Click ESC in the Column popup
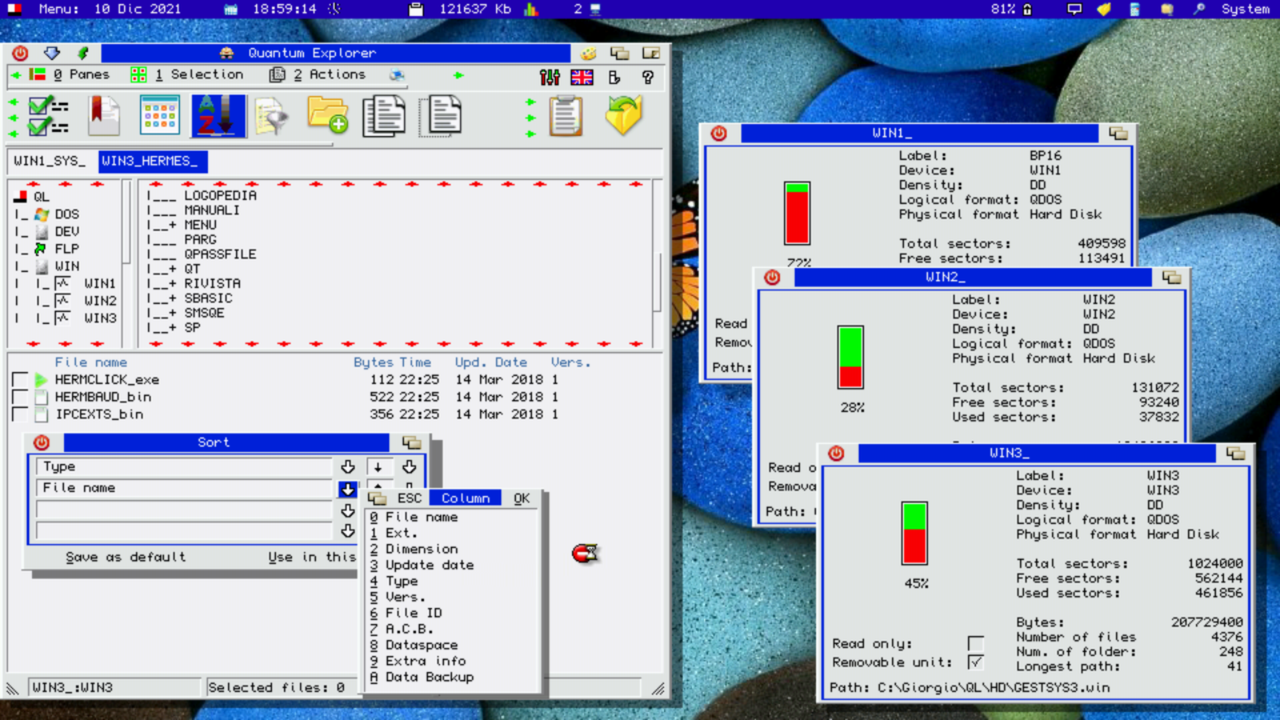This screenshot has width=1280, height=720. pos(410,498)
